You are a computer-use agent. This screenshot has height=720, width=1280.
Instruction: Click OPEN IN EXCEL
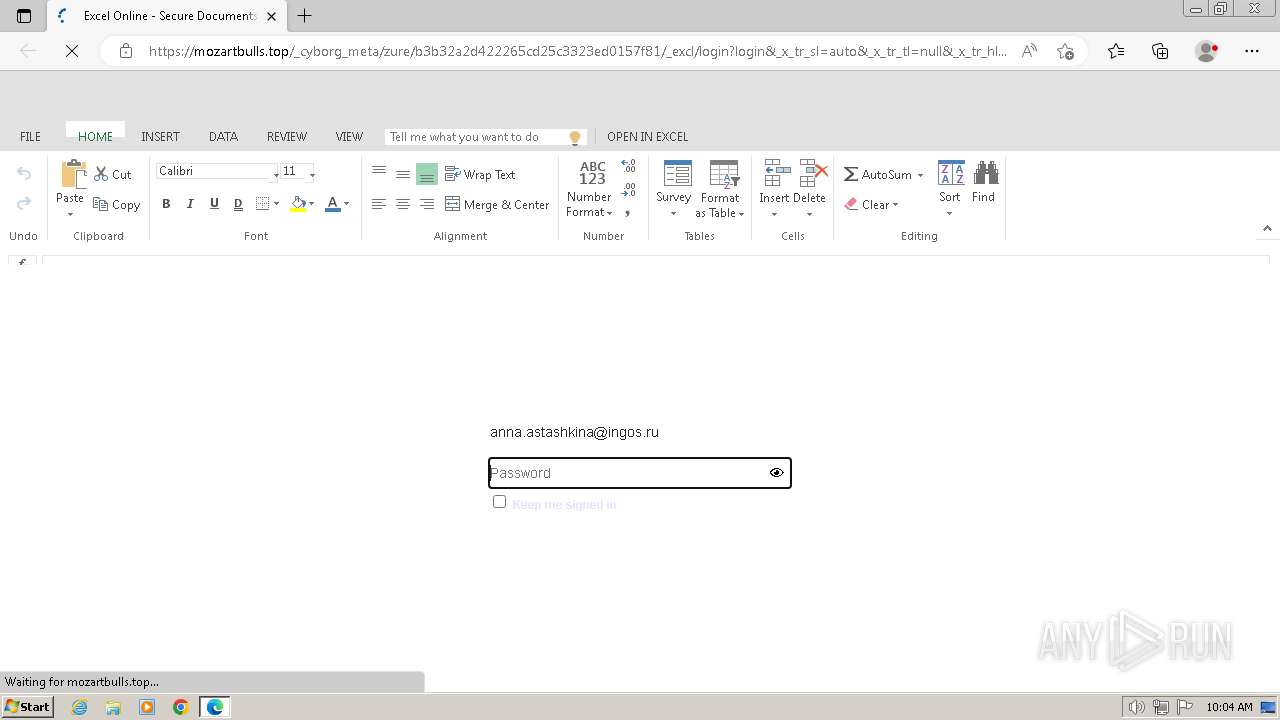point(647,137)
